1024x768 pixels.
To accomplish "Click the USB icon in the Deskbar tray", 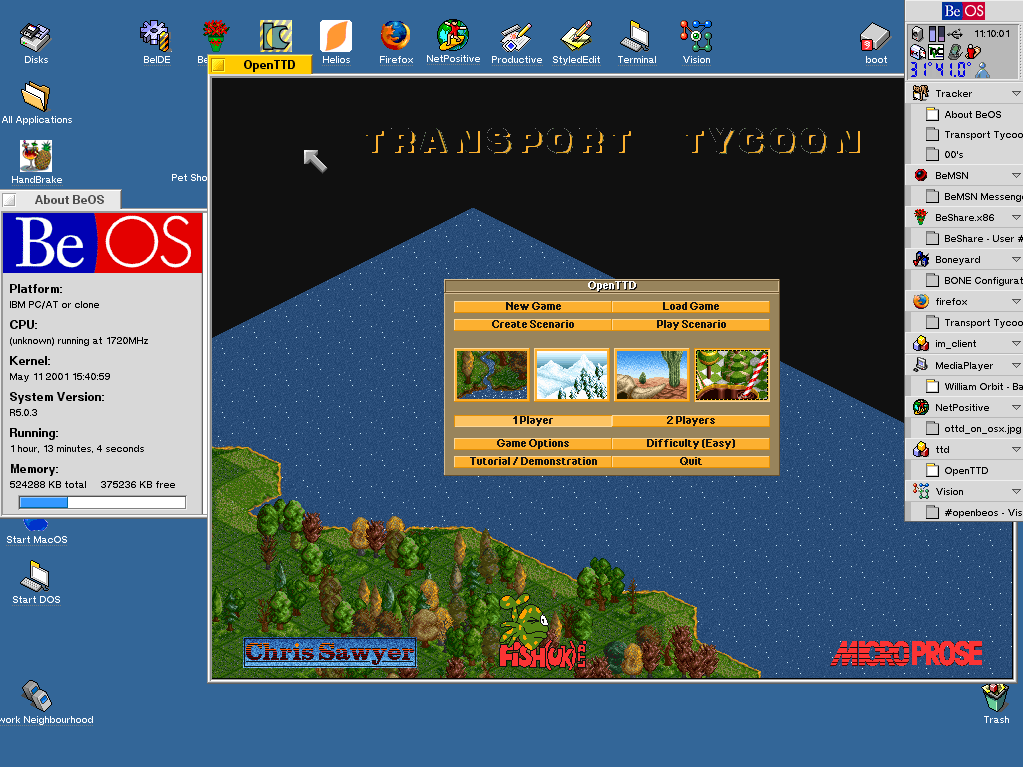I will coord(954,34).
